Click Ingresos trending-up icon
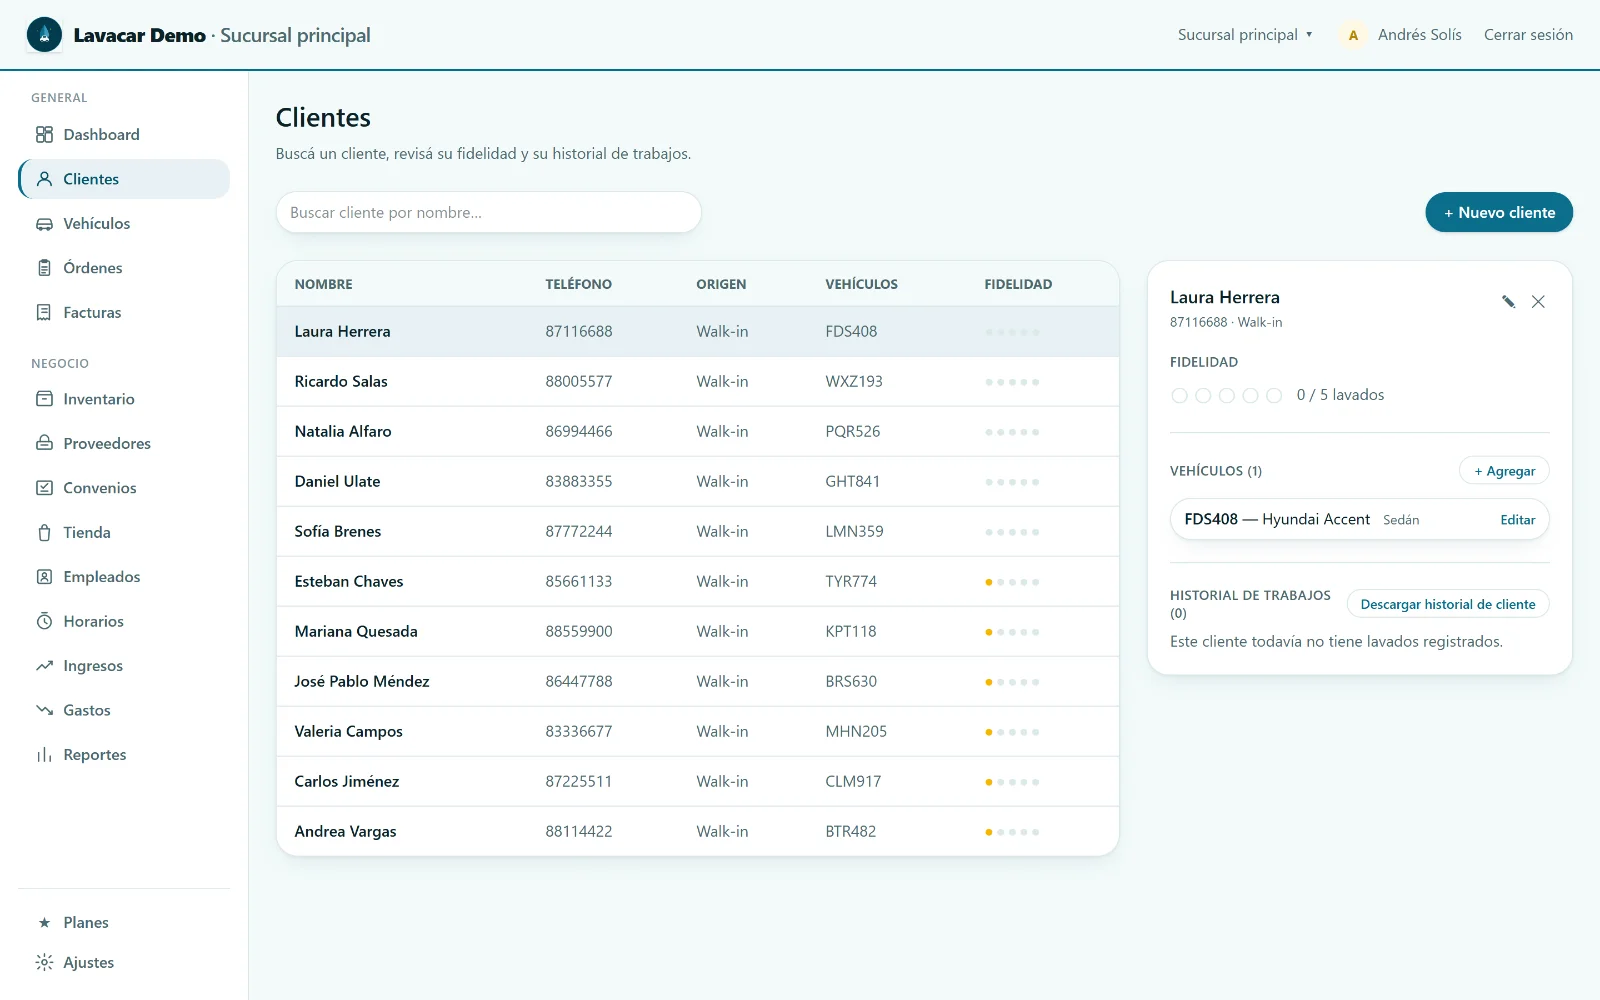 pyautogui.click(x=44, y=666)
